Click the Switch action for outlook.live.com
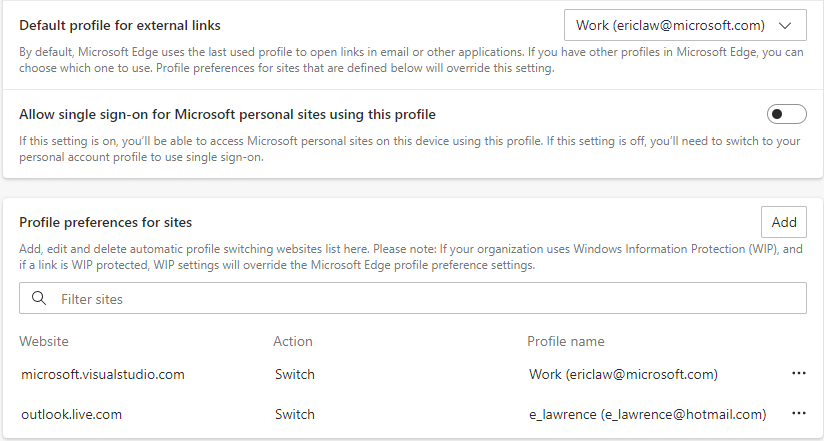 [295, 414]
